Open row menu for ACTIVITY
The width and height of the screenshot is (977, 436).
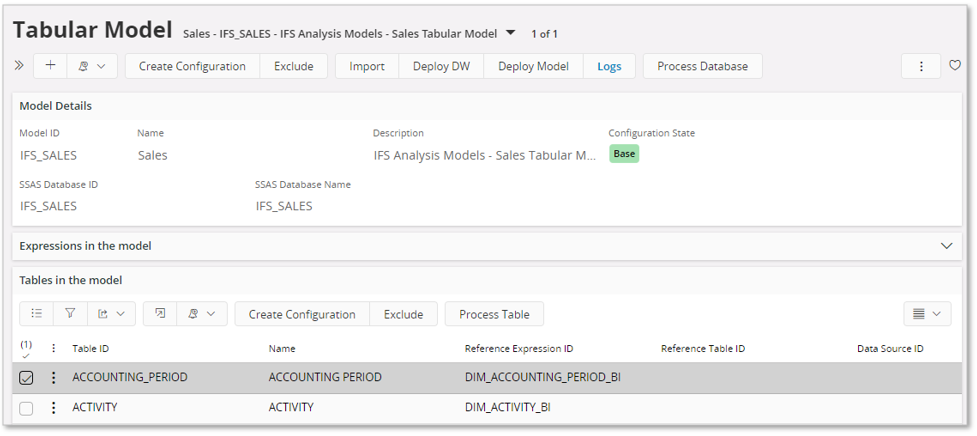pos(54,408)
